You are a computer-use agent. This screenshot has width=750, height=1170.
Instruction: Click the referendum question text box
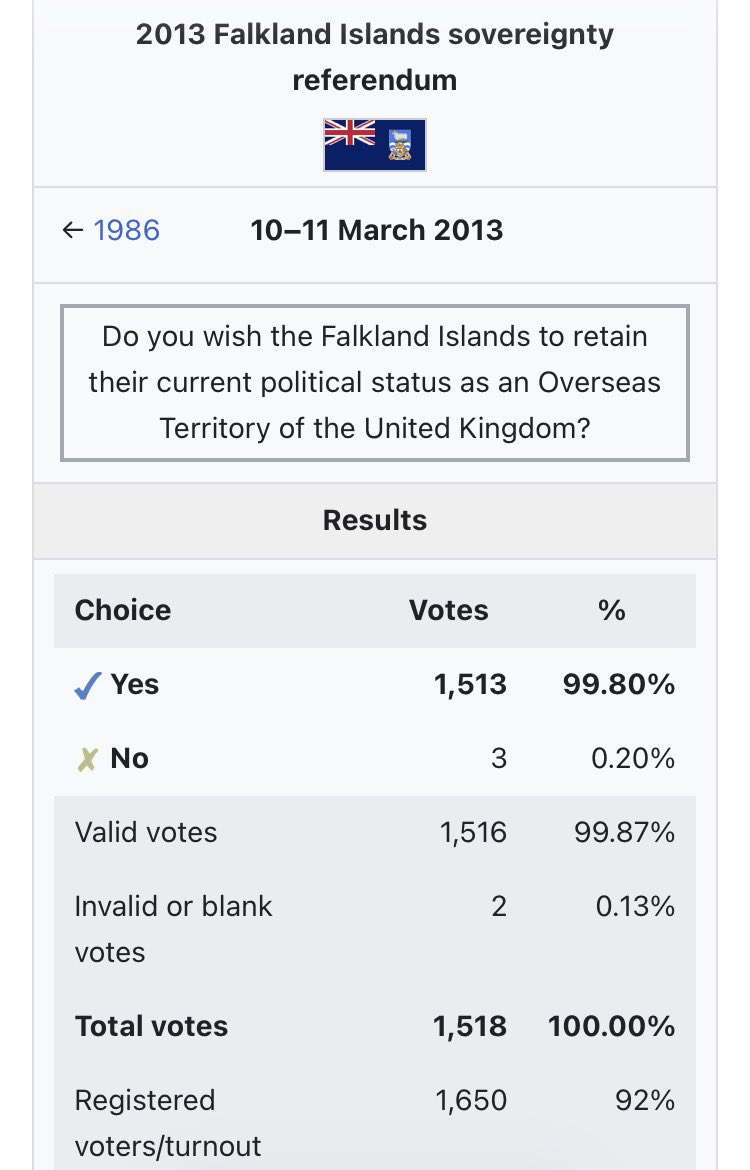[x=375, y=383]
